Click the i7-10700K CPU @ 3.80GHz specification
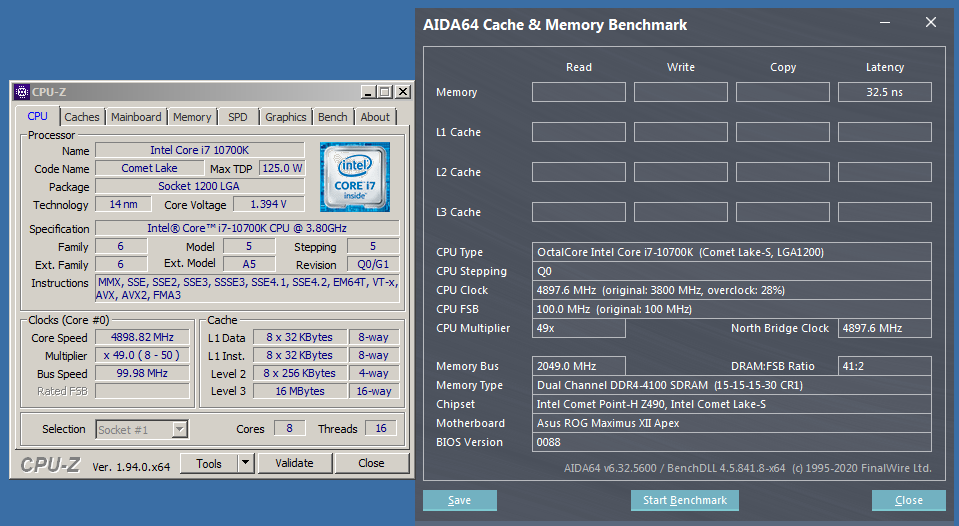The width and height of the screenshot is (959, 526). click(x=247, y=228)
